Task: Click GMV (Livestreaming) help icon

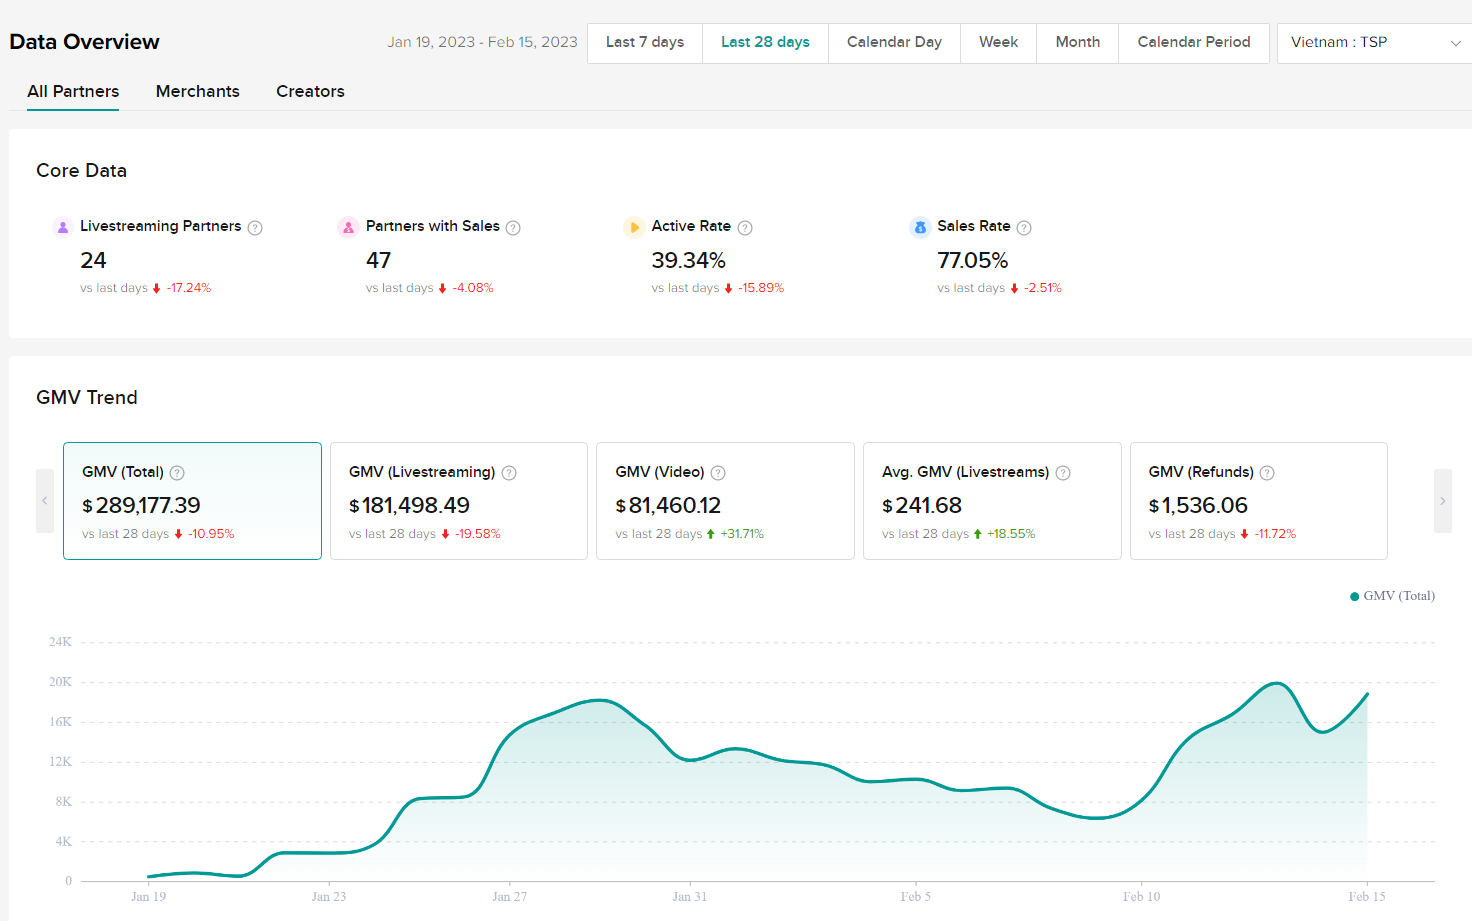Action: (x=509, y=473)
